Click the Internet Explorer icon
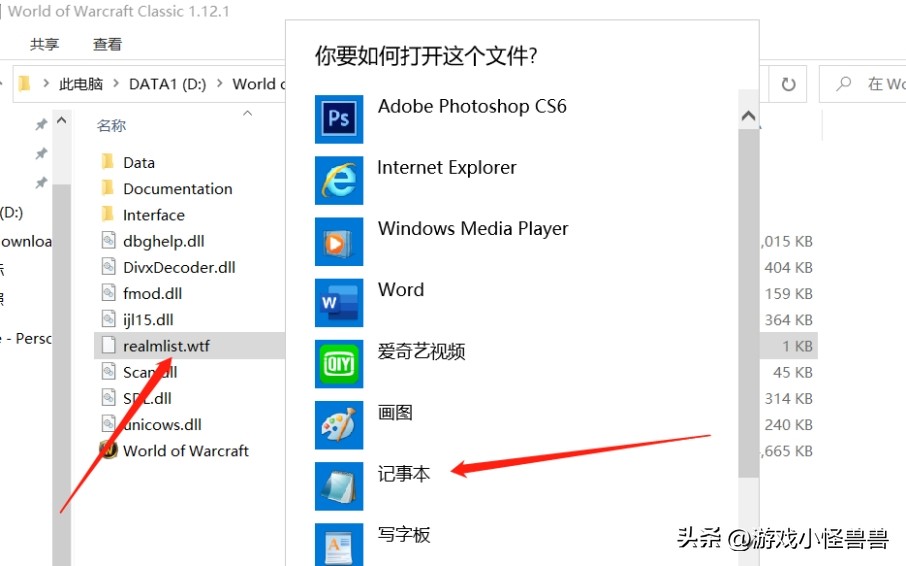 tap(339, 180)
